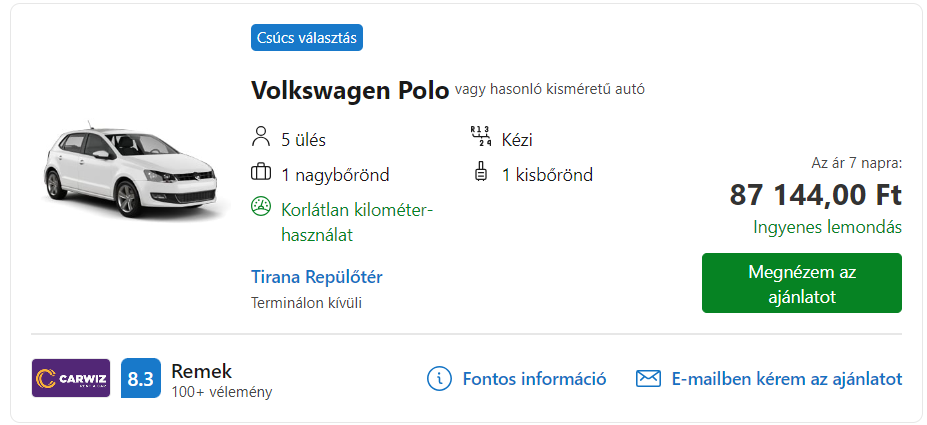Click the Ingyenes lemondás text
The width and height of the screenshot is (927, 425).
coord(828,228)
